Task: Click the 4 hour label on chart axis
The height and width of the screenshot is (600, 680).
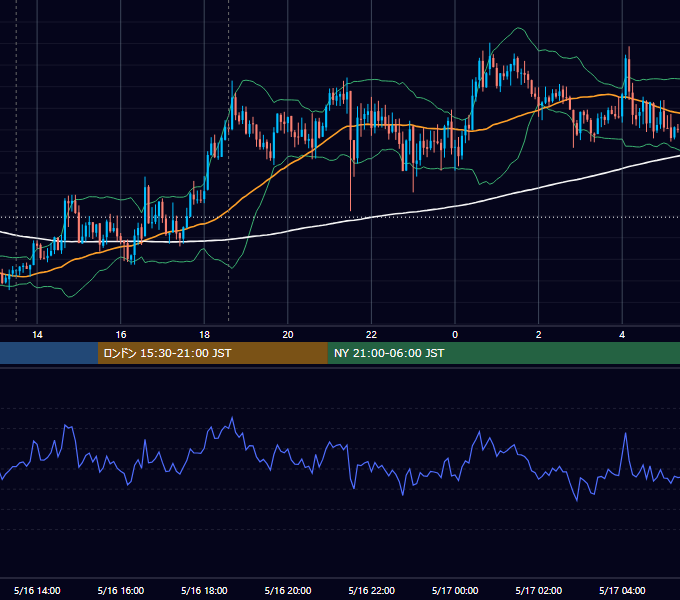Action: (622, 335)
